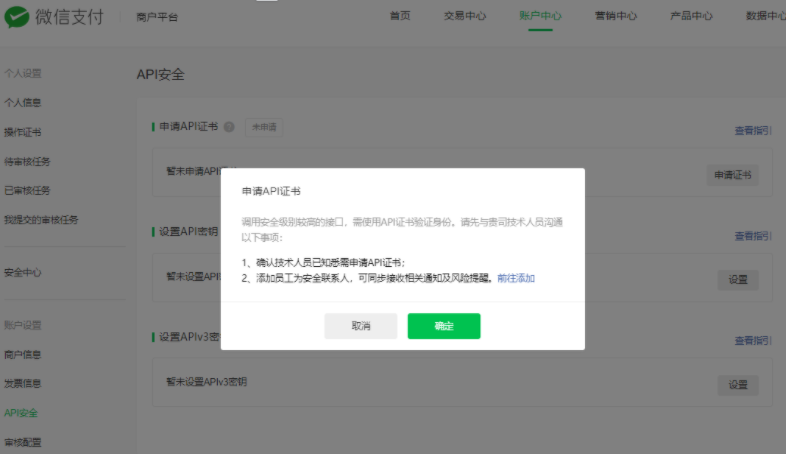Open 待审核任务 in the sidebar
Viewport: 786px width, 454px height.
[27, 161]
